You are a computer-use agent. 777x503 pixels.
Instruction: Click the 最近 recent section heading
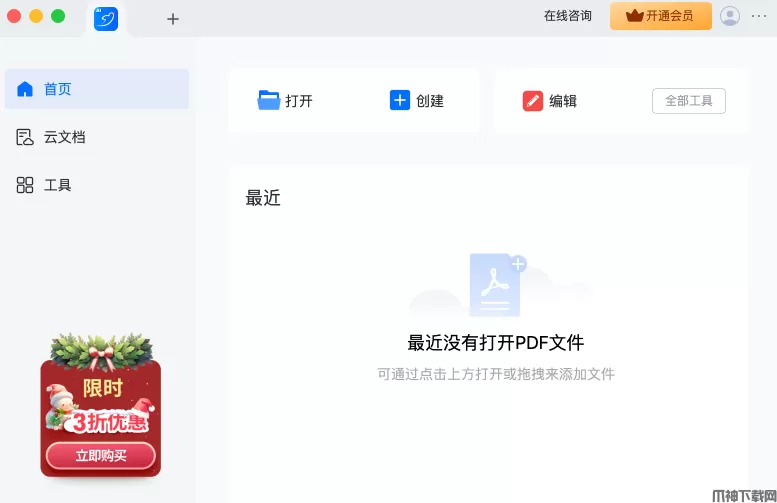[x=263, y=198]
